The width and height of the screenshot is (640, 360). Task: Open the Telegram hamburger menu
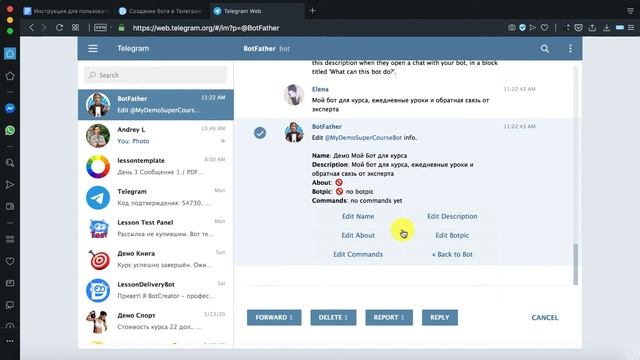tap(93, 49)
